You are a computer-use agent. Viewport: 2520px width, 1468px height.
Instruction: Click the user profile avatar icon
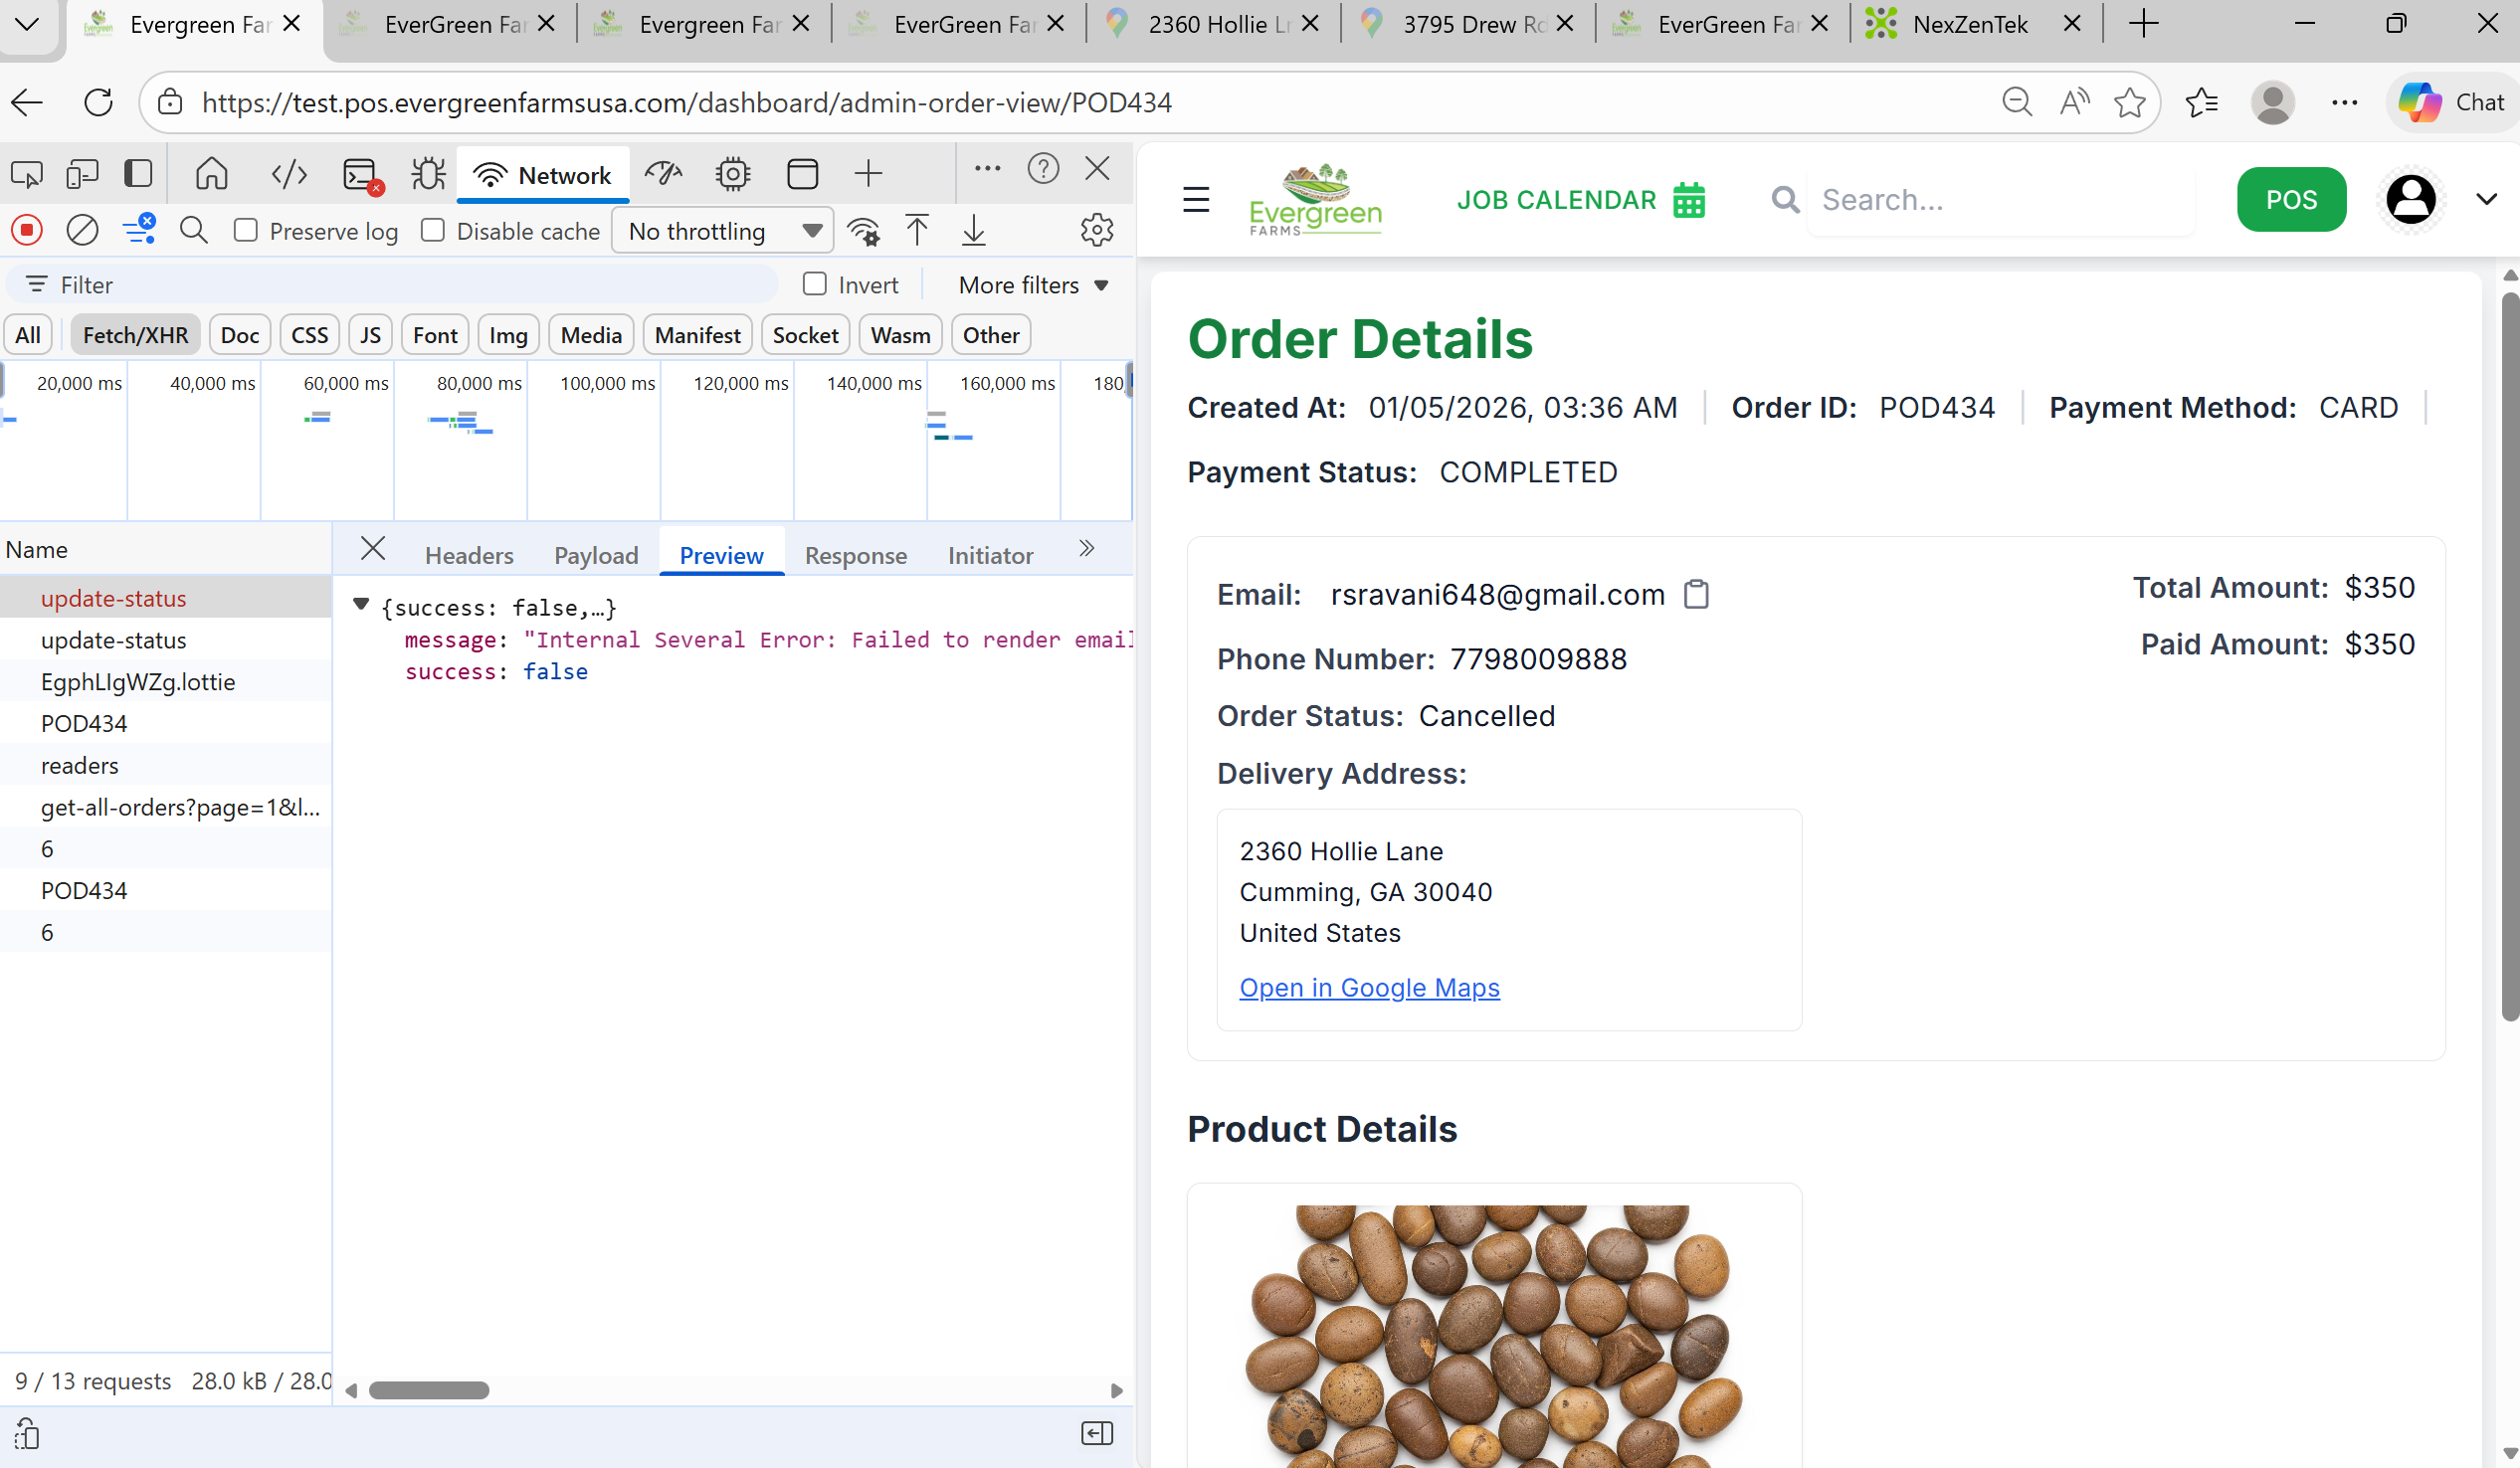click(2410, 200)
